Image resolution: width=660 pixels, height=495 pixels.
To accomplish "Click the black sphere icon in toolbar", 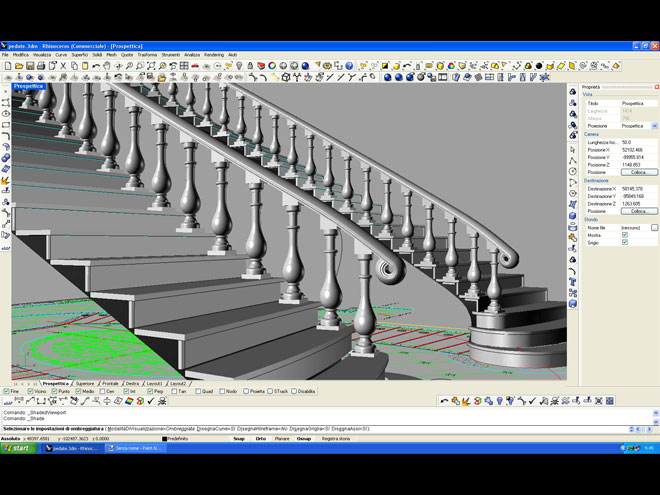I will tap(539, 66).
